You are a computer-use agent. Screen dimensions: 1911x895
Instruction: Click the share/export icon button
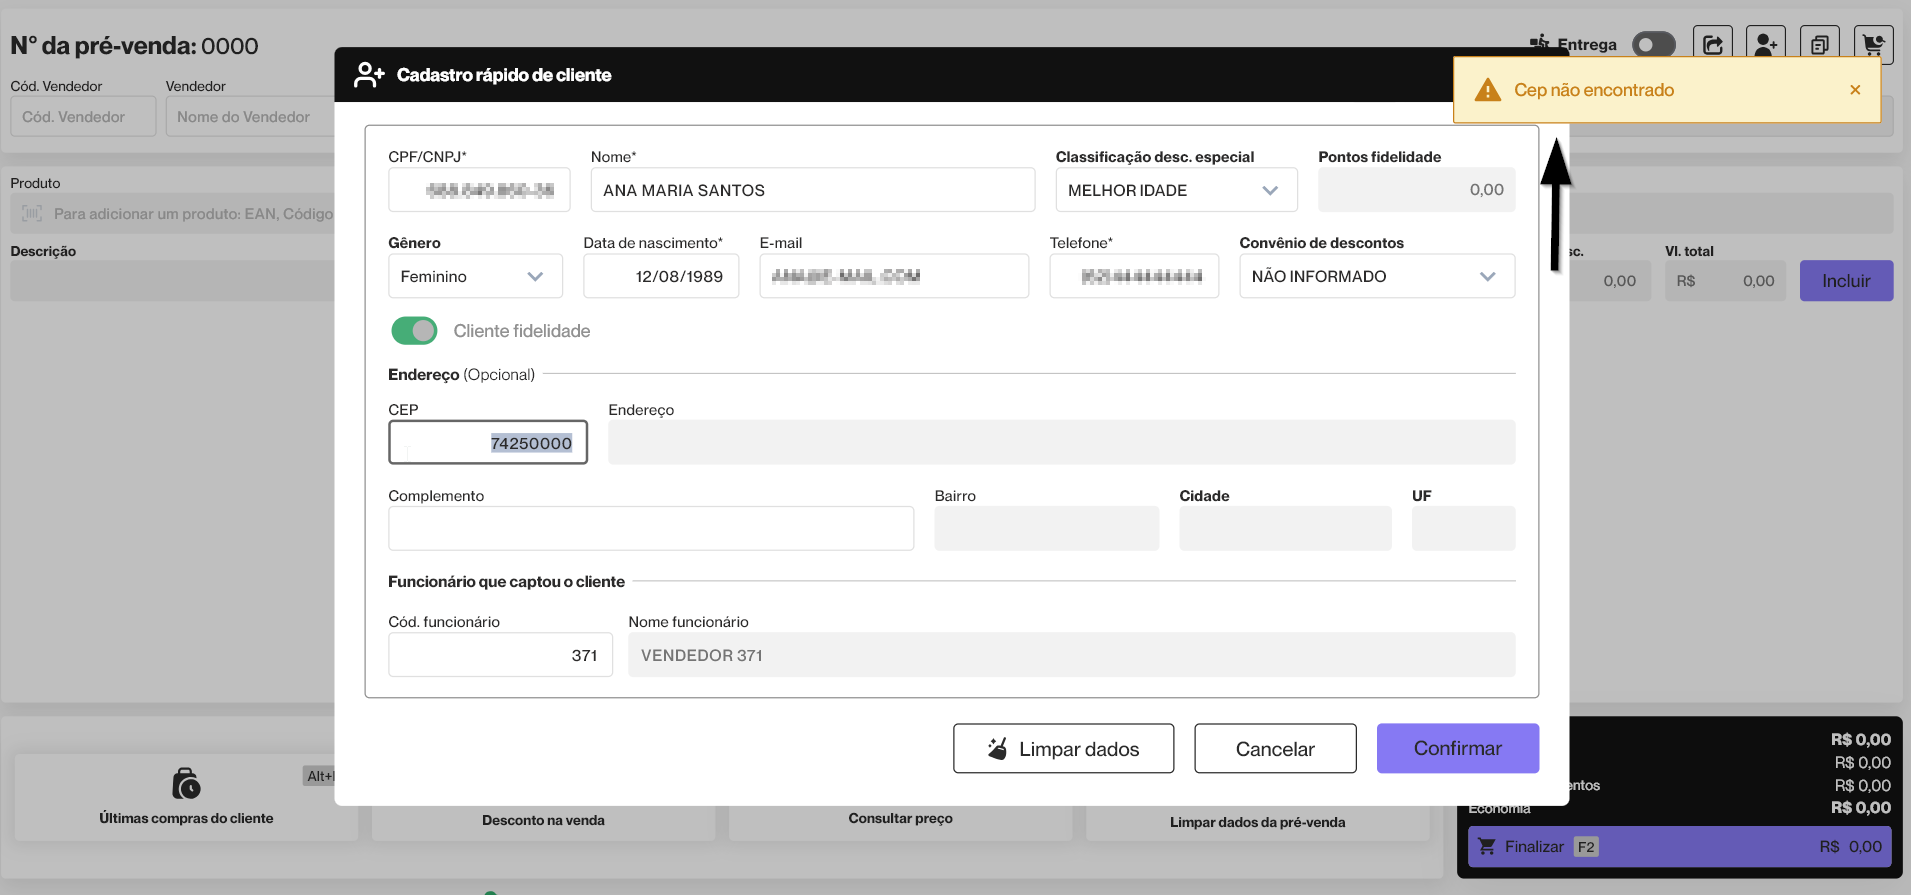pos(1712,44)
